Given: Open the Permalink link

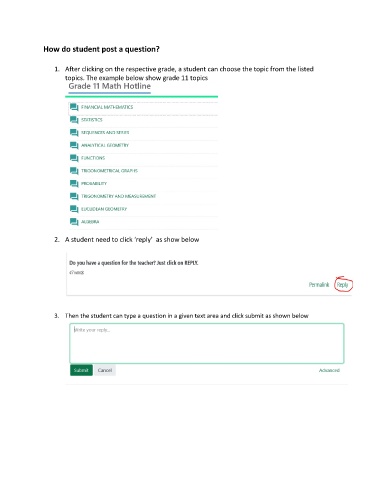Looking at the screenshot, I should tap(319, 285).
